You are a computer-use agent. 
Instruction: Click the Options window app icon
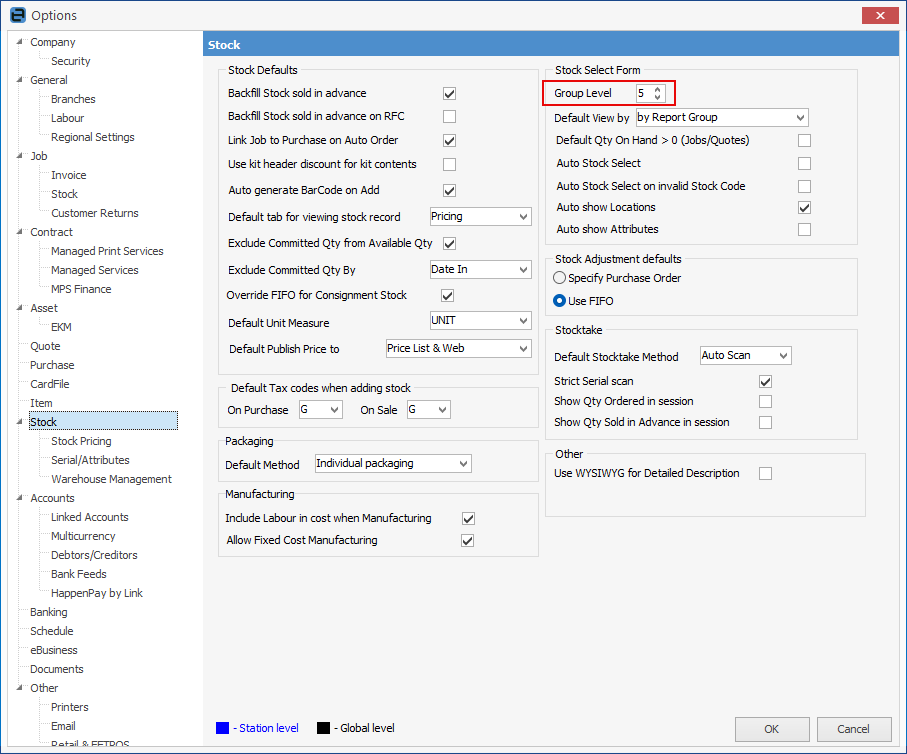pos(18,15)
